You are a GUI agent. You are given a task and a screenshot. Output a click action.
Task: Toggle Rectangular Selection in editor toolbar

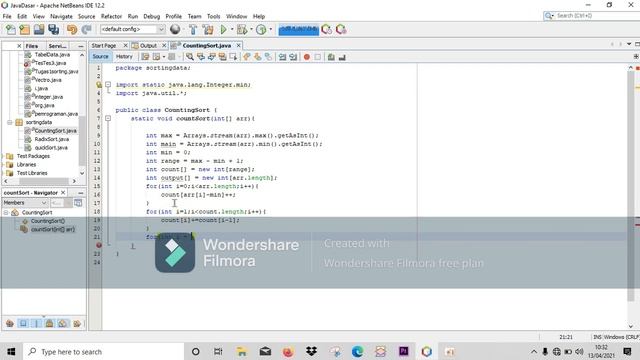click(233, 57)
